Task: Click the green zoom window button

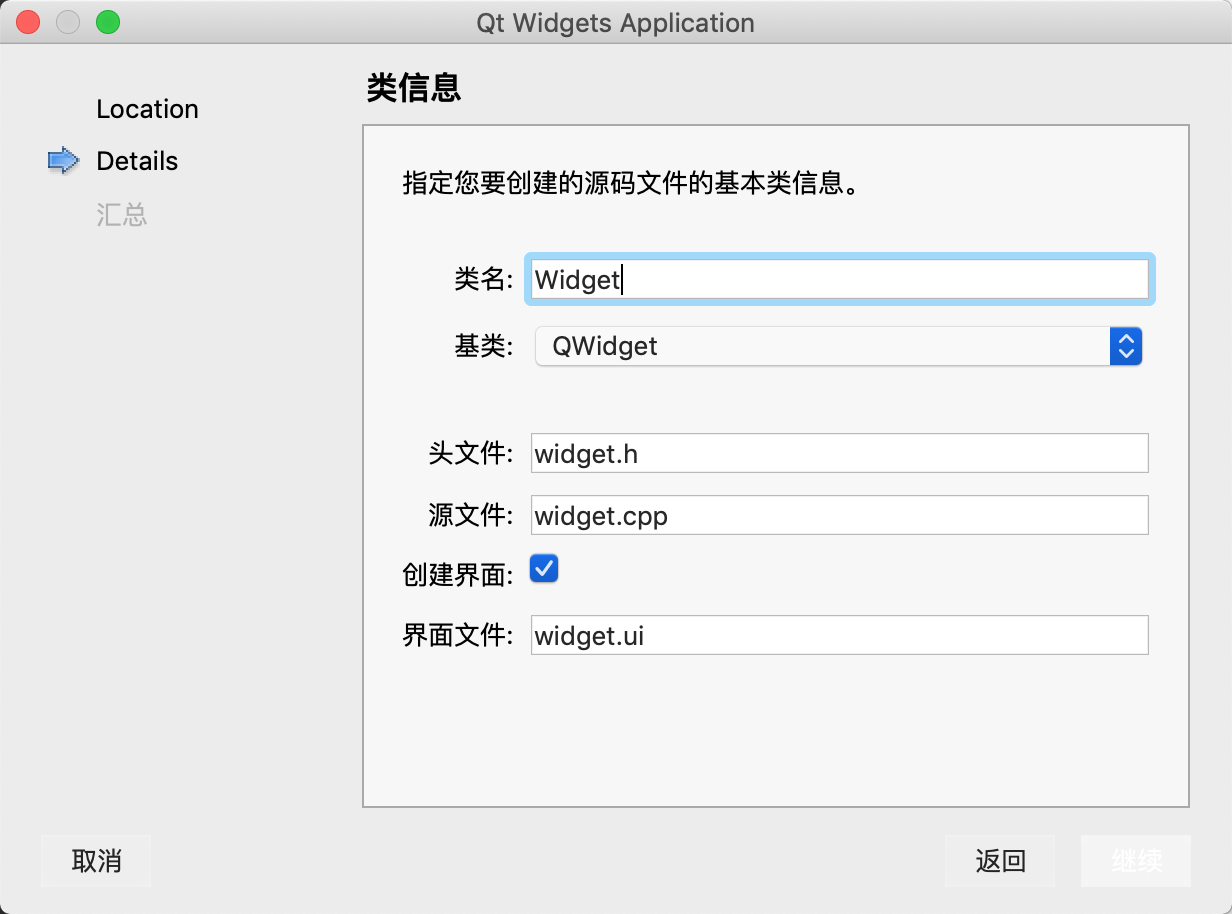Action: coord(108,22)
